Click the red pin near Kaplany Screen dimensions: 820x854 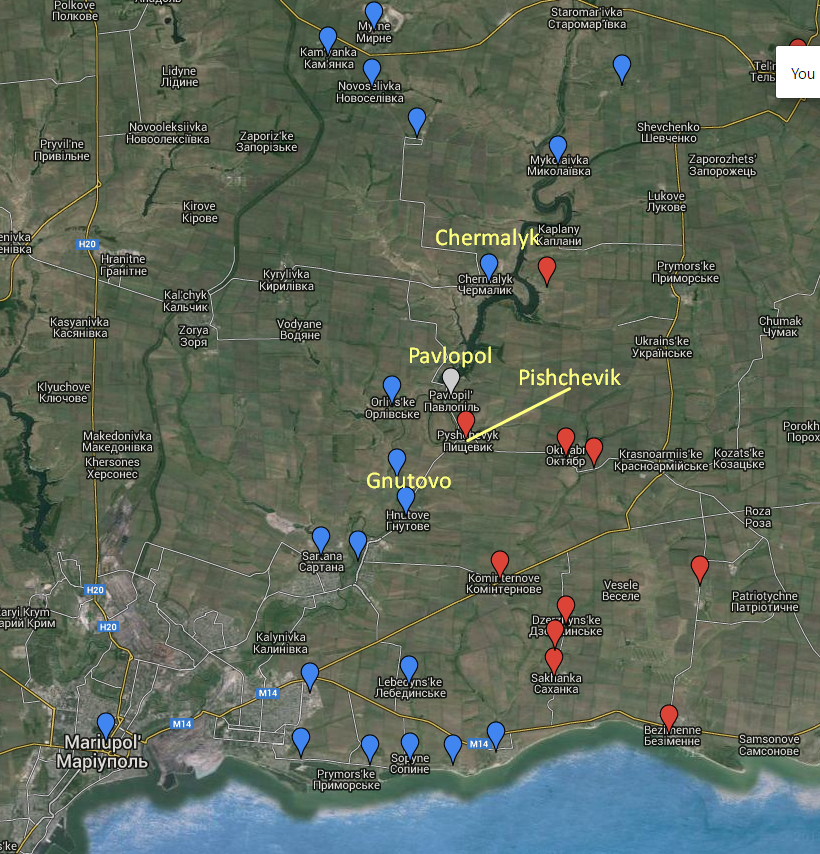pyautogui.click(x=547, y=268)
